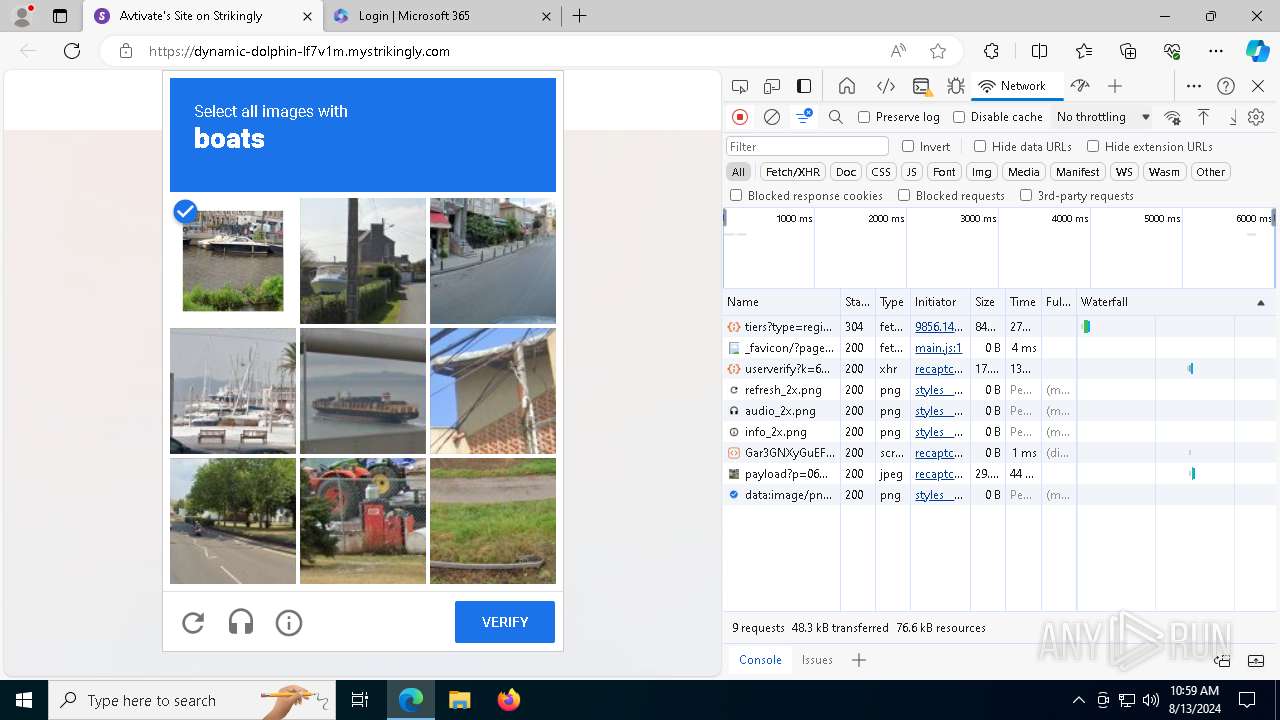Open the Console drawer tab
1280x720 pixels.
760,660
